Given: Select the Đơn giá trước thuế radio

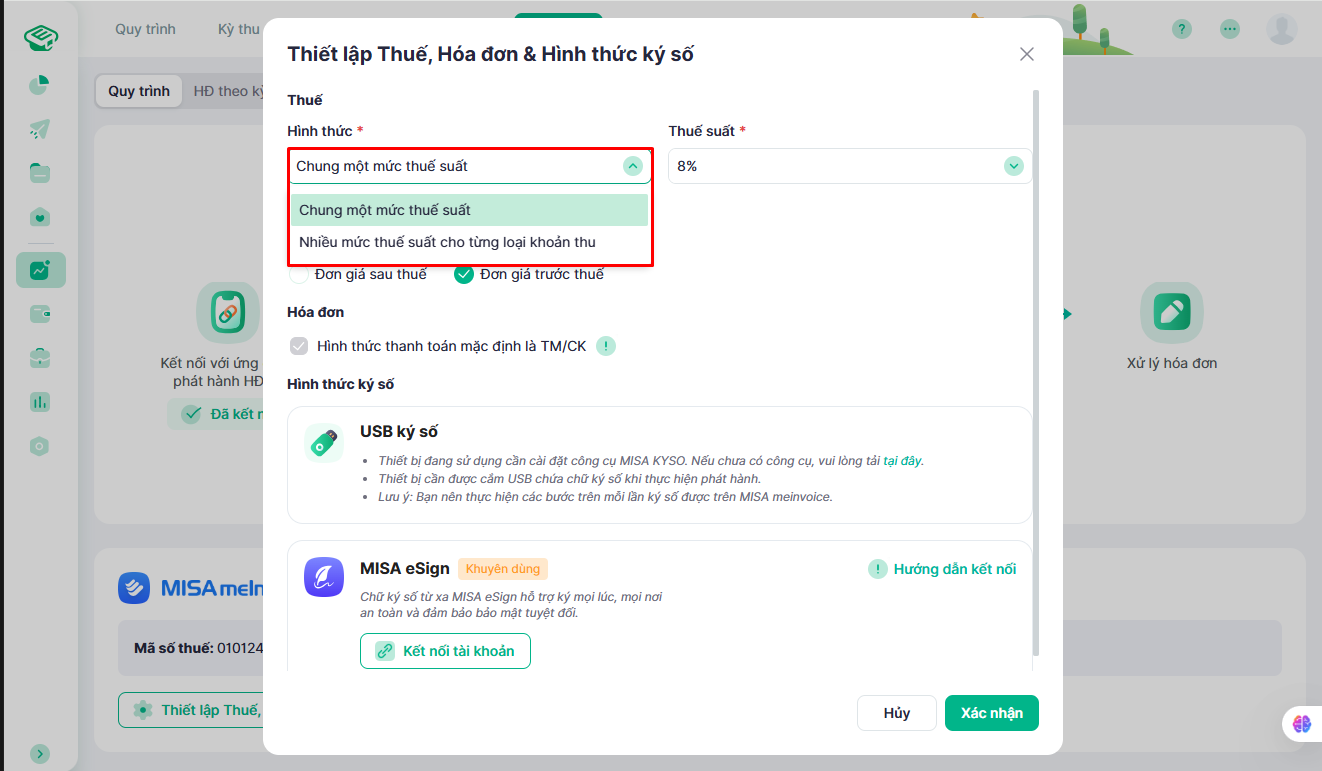Looking at the screenshot, I should pyautogui.click(x=464, y=274).
